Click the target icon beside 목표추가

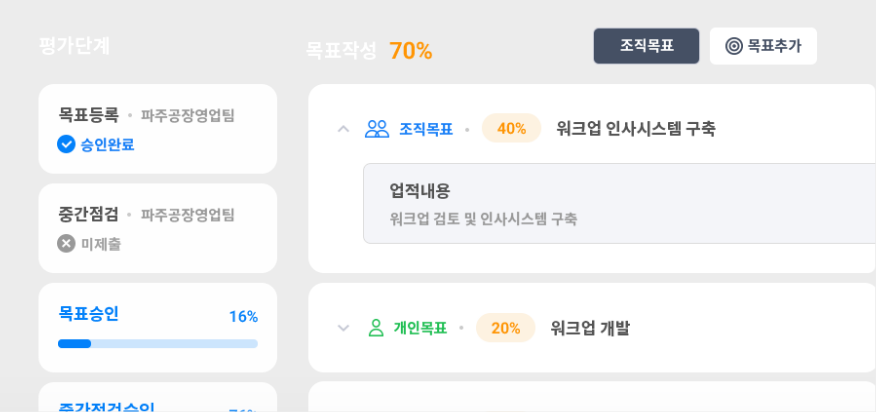(x=734, y=46)
